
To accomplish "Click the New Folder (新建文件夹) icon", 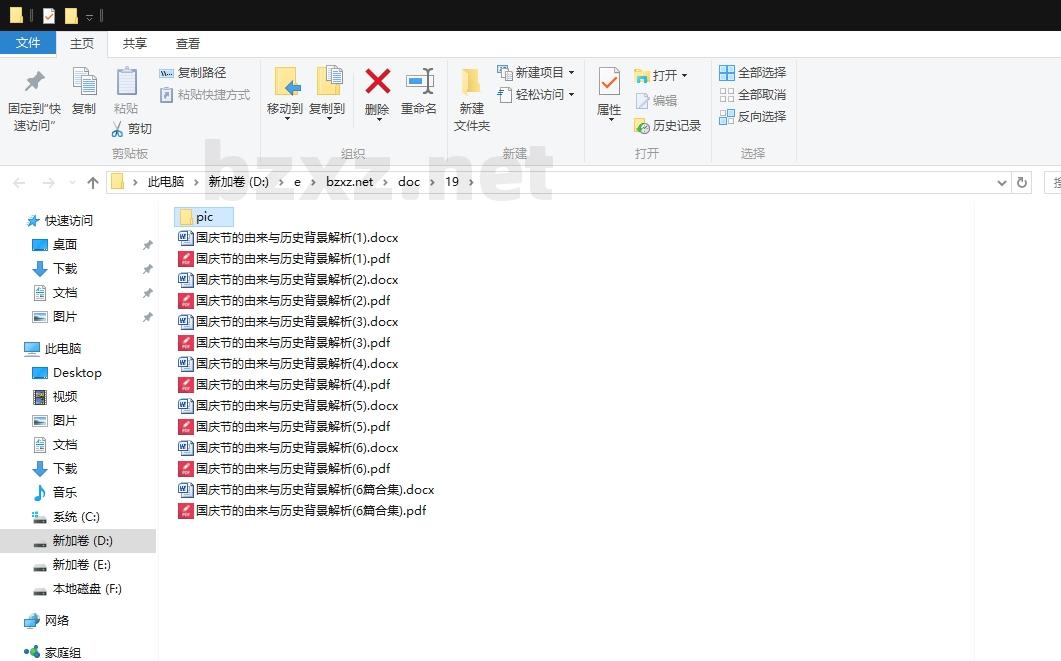I will tap(471, 82).
